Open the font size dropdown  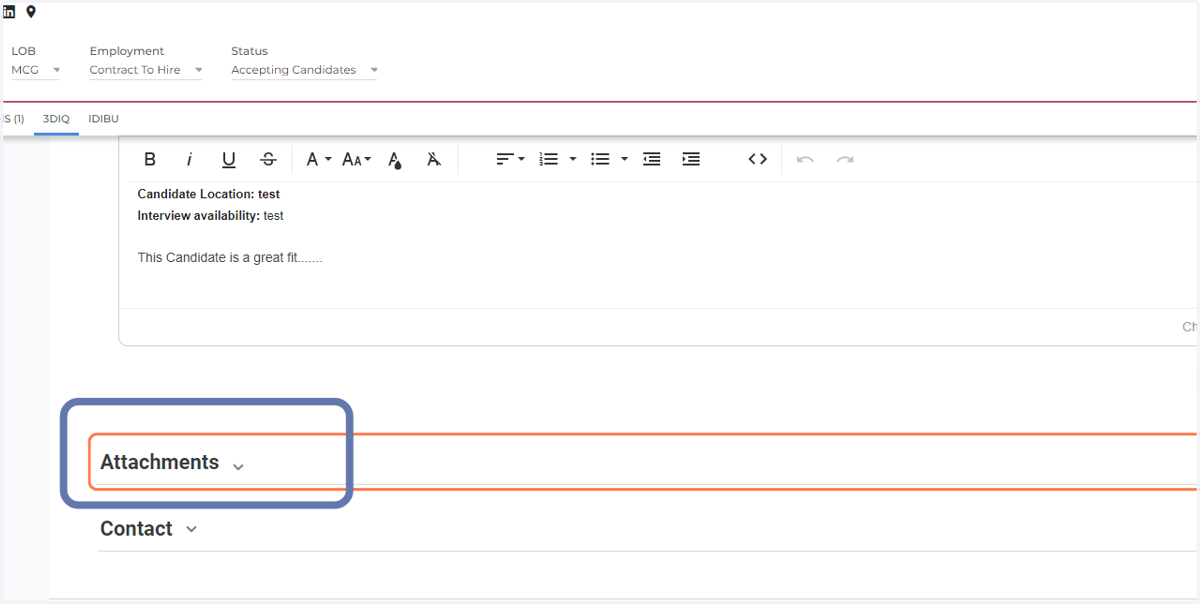click(x=356, y=159)
